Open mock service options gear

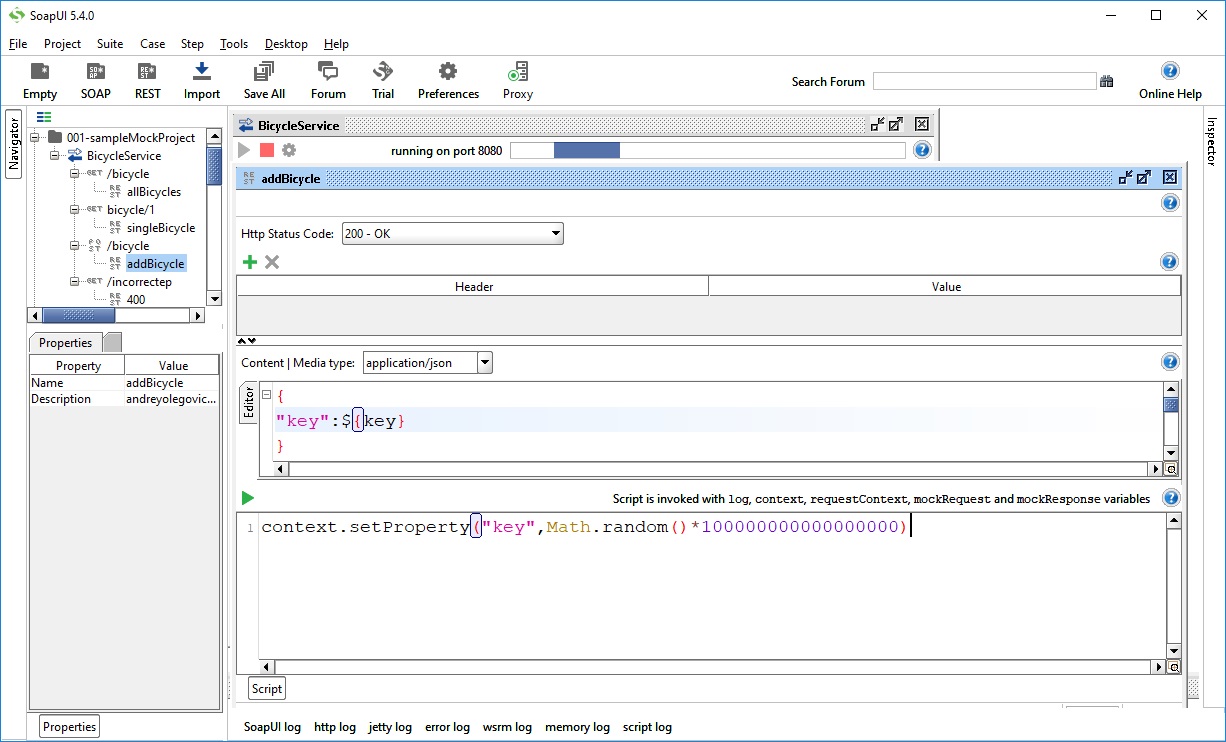tap(289, 150)
